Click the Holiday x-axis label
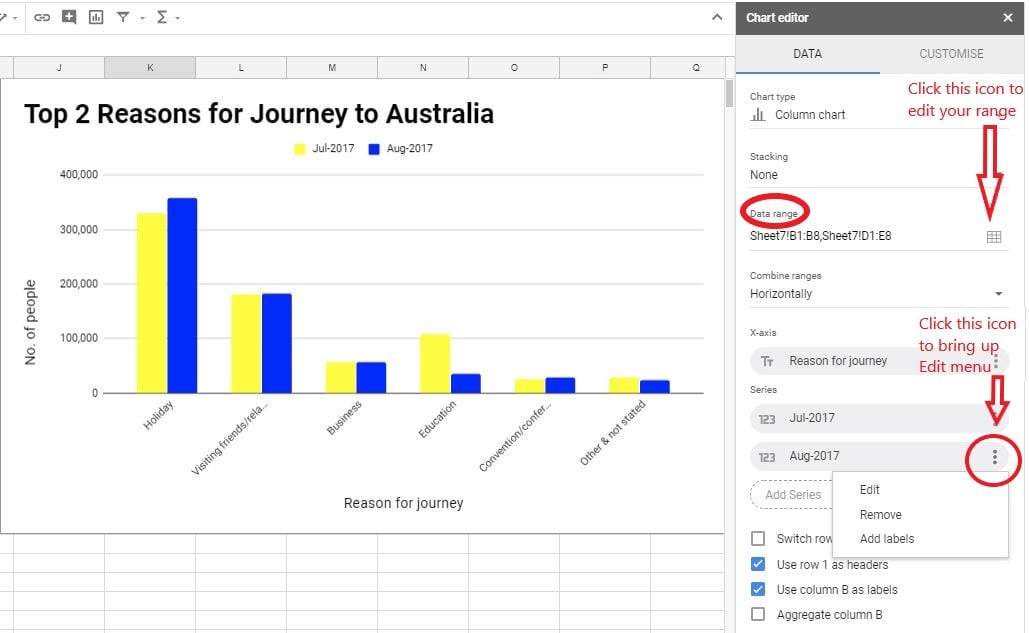The image size is (1029, 633). (158, 415)
